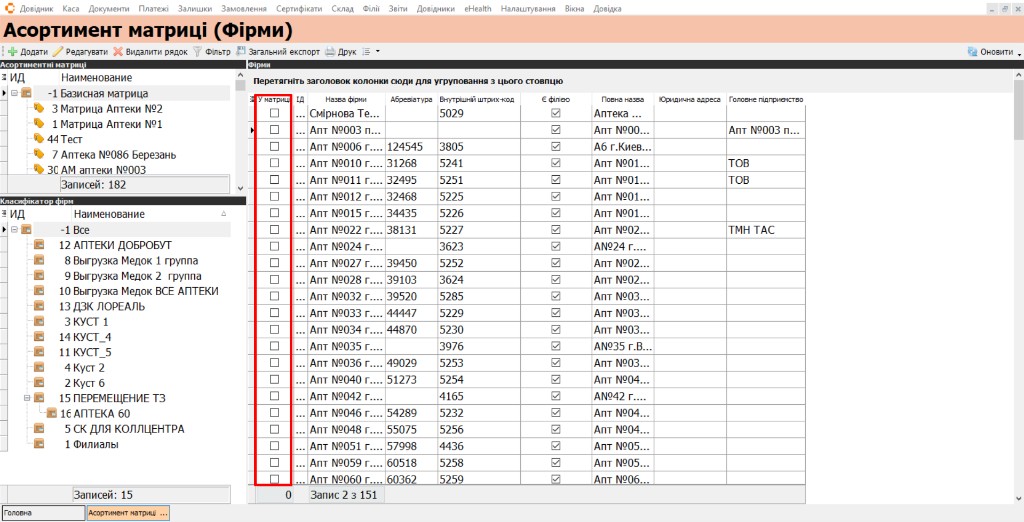Open the Налаштування menu

click(528, 8)
